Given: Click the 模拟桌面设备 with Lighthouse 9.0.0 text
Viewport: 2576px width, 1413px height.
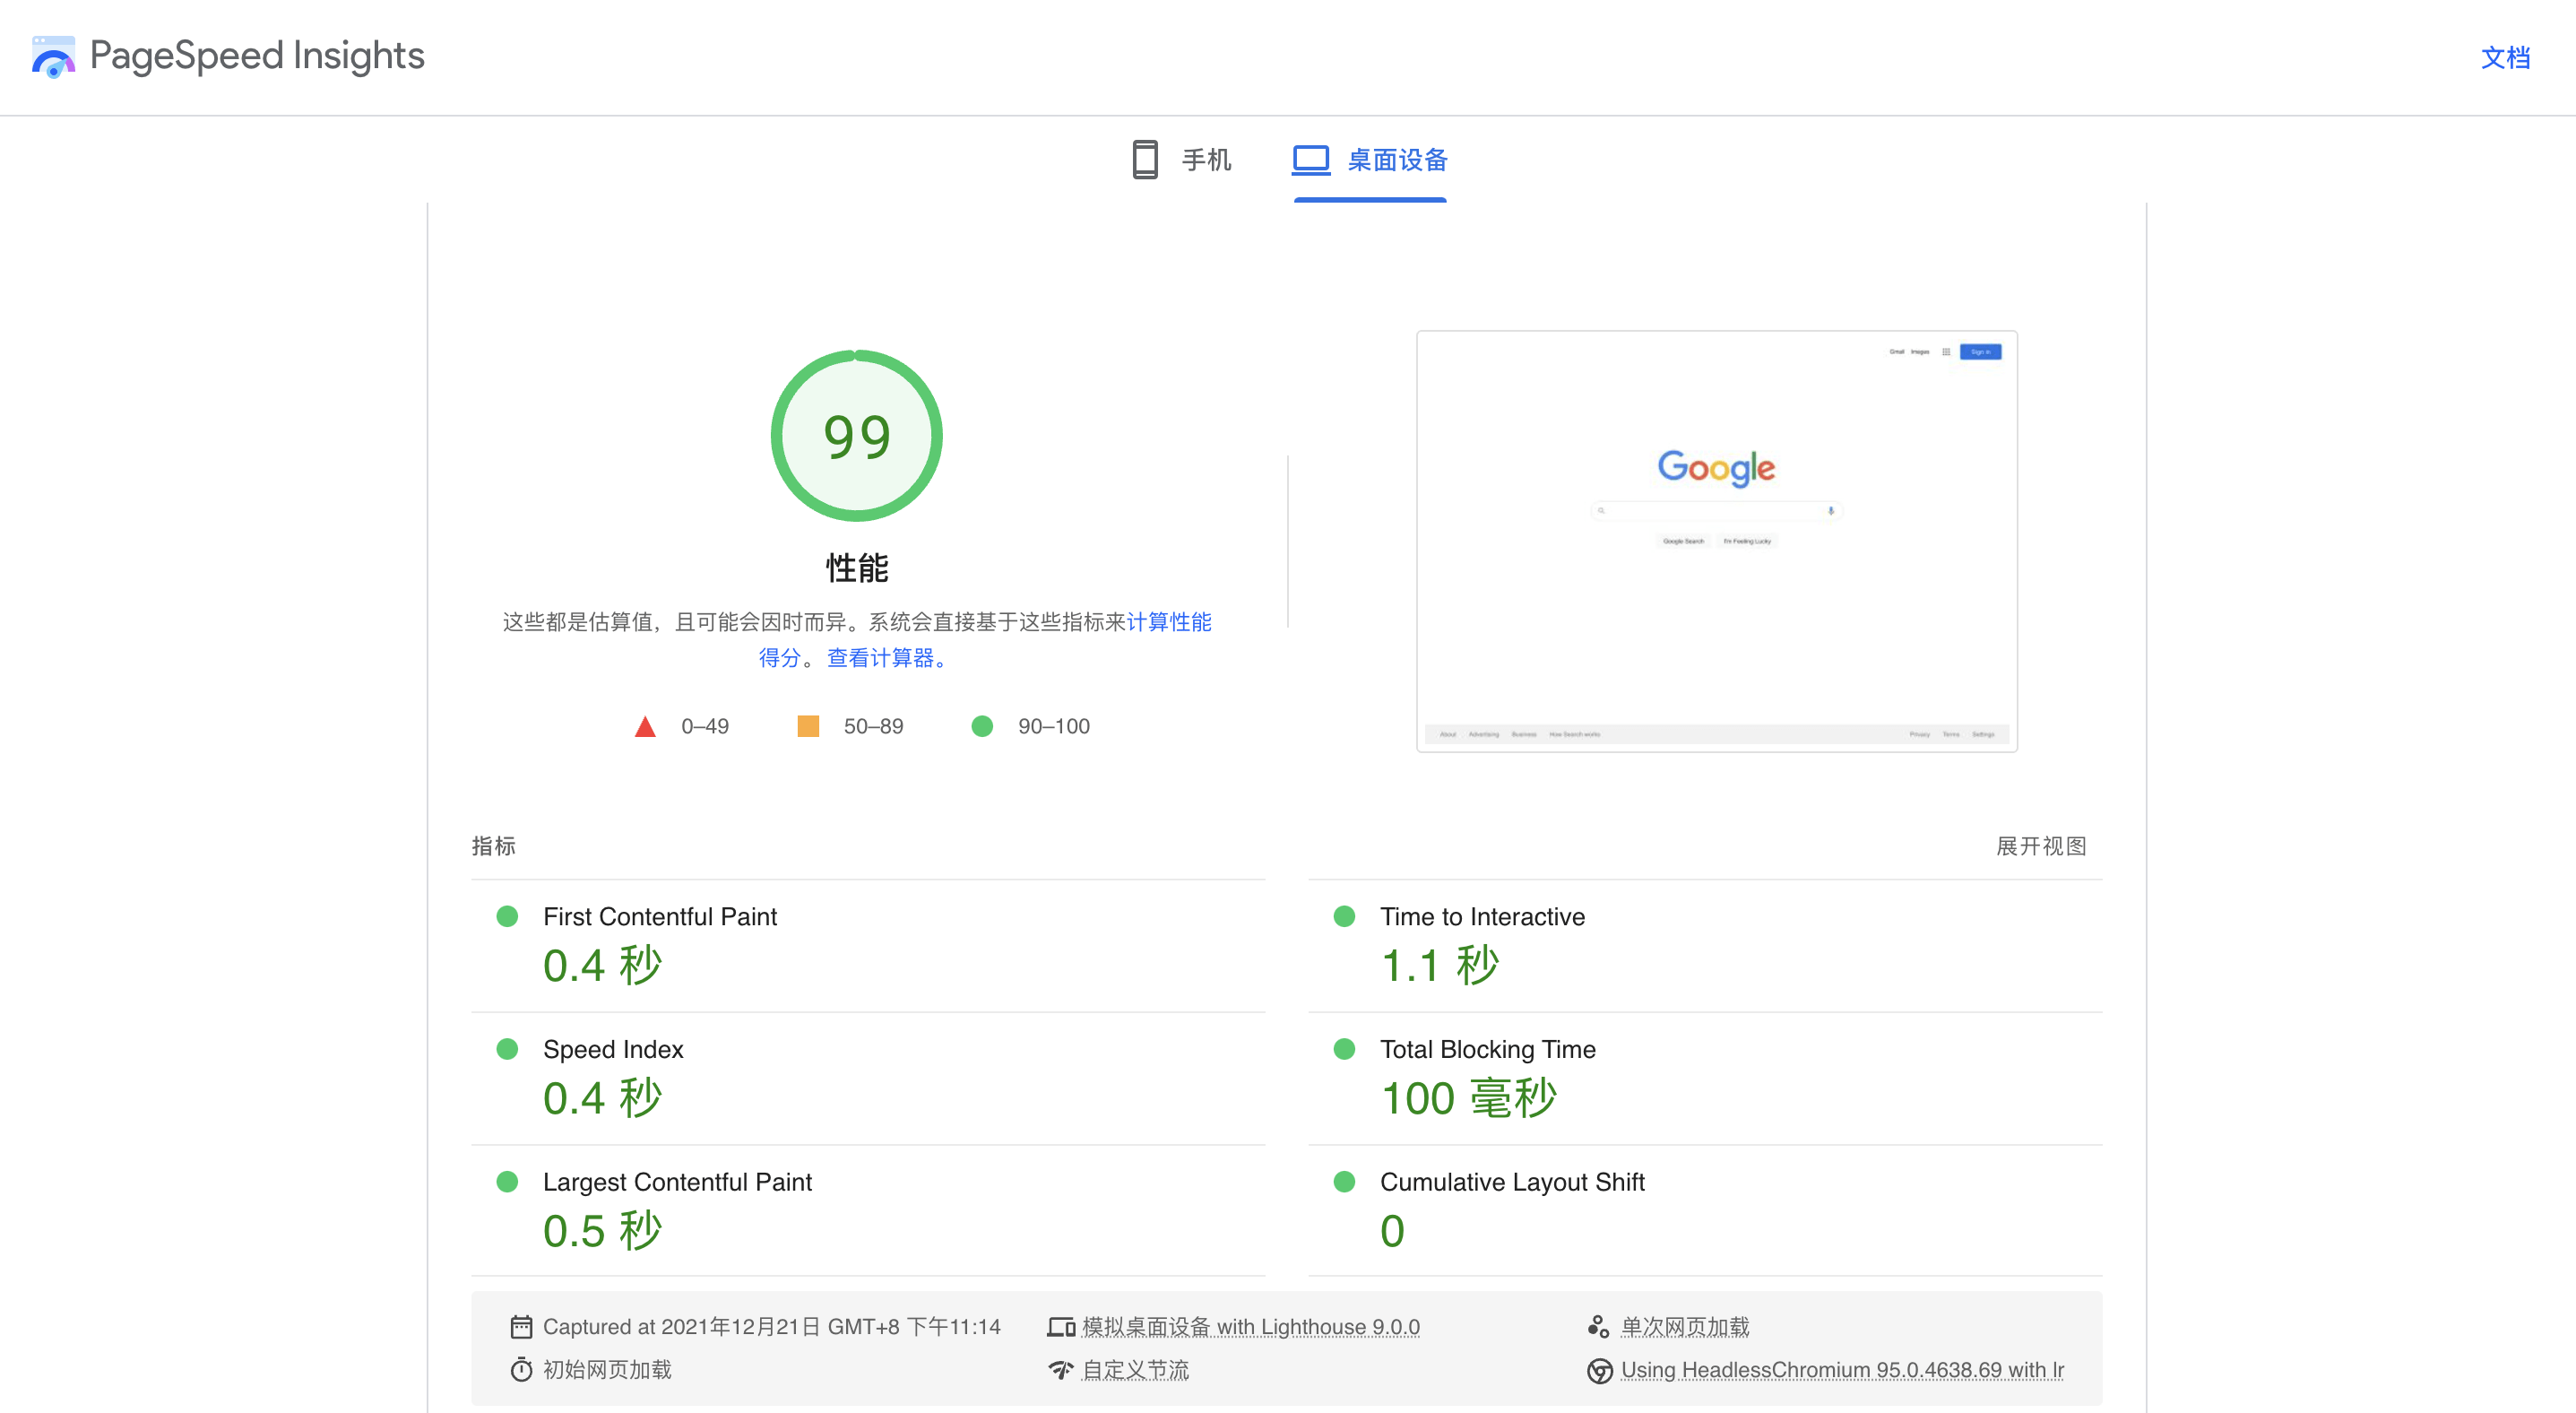Looking at the screenshot, I should point(1250,1327).
